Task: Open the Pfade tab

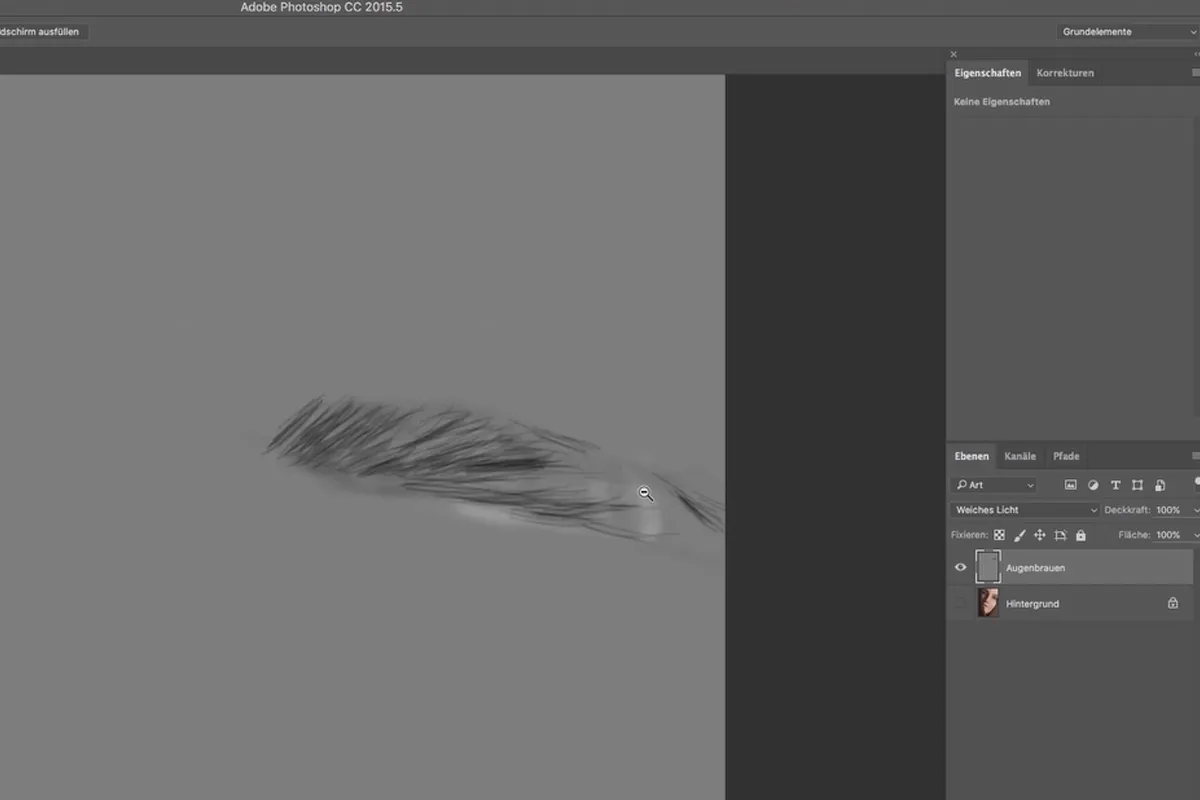Action: (1066, 456)
